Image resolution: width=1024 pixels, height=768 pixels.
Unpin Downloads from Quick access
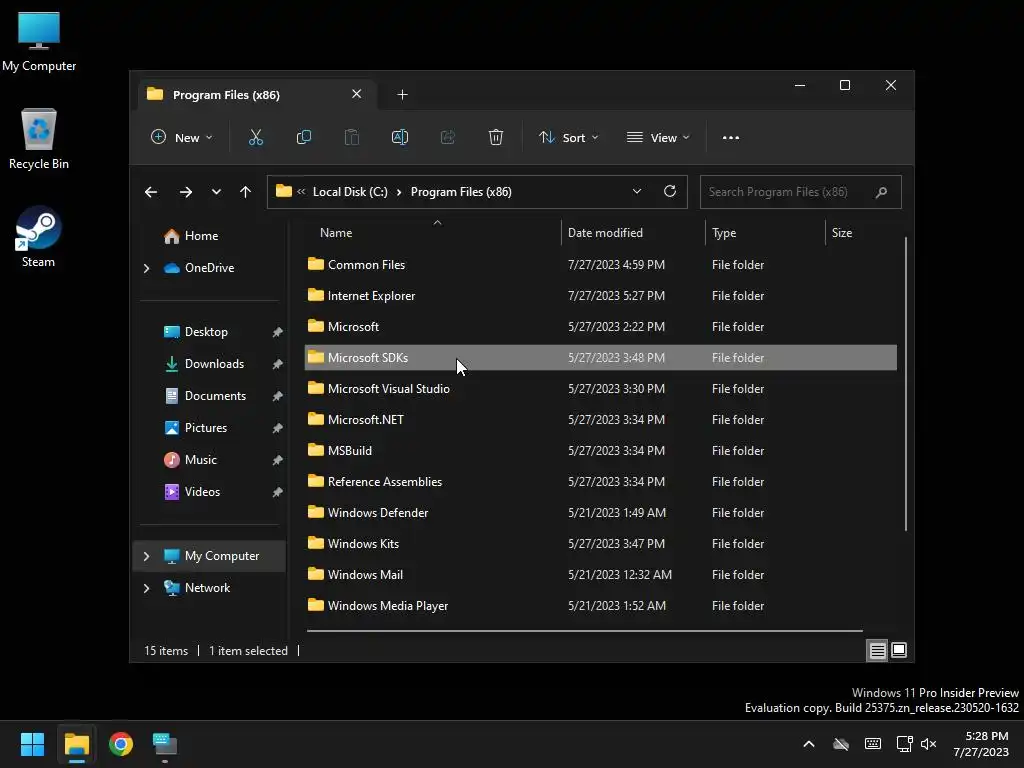[278, 364]
